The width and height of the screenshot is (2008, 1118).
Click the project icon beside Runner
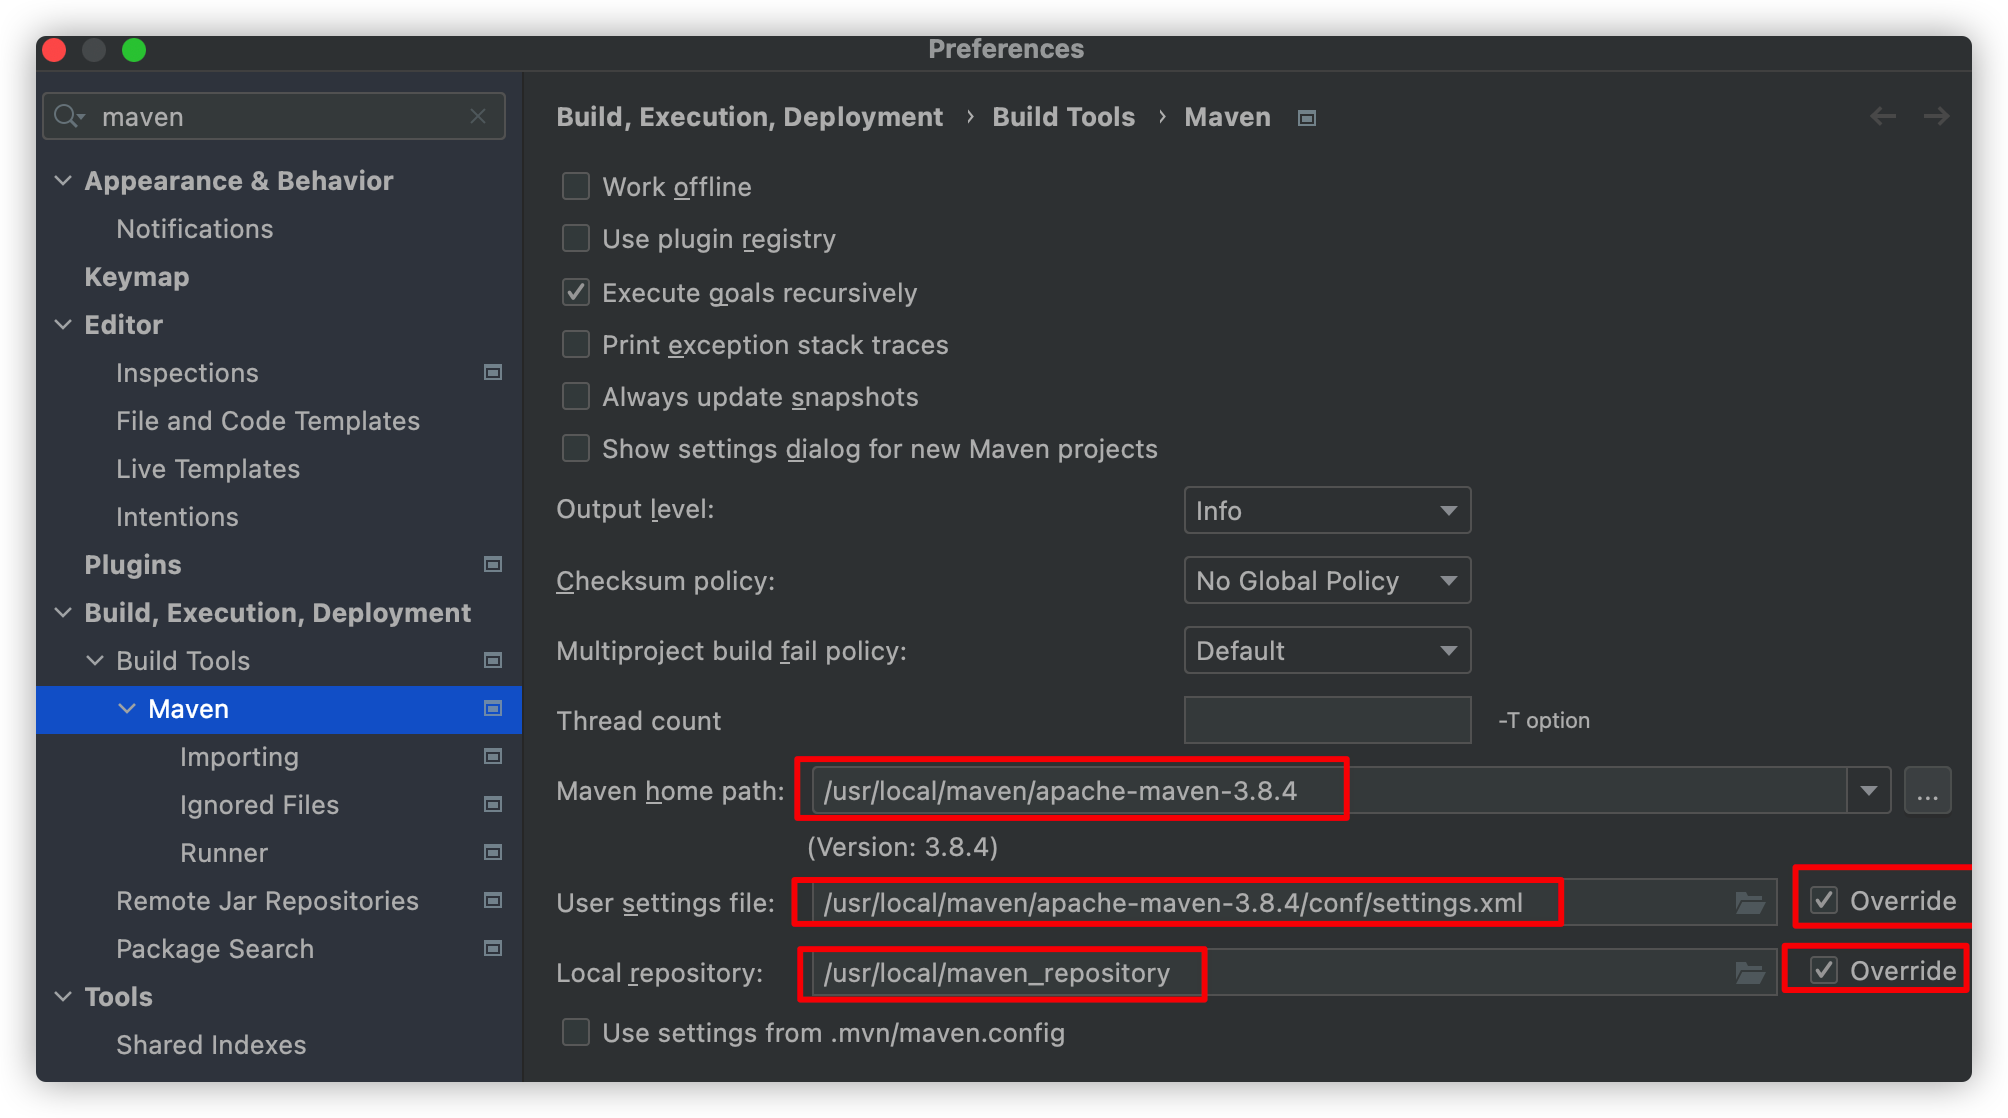click(493, 852)
